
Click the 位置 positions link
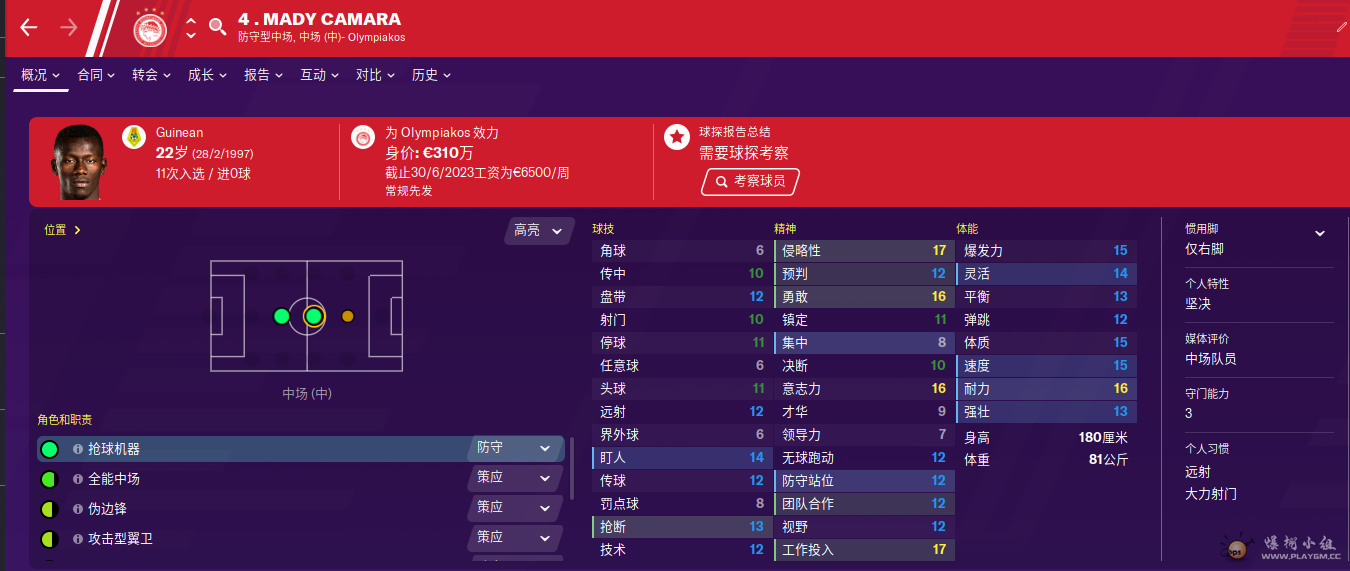point(62,230)
